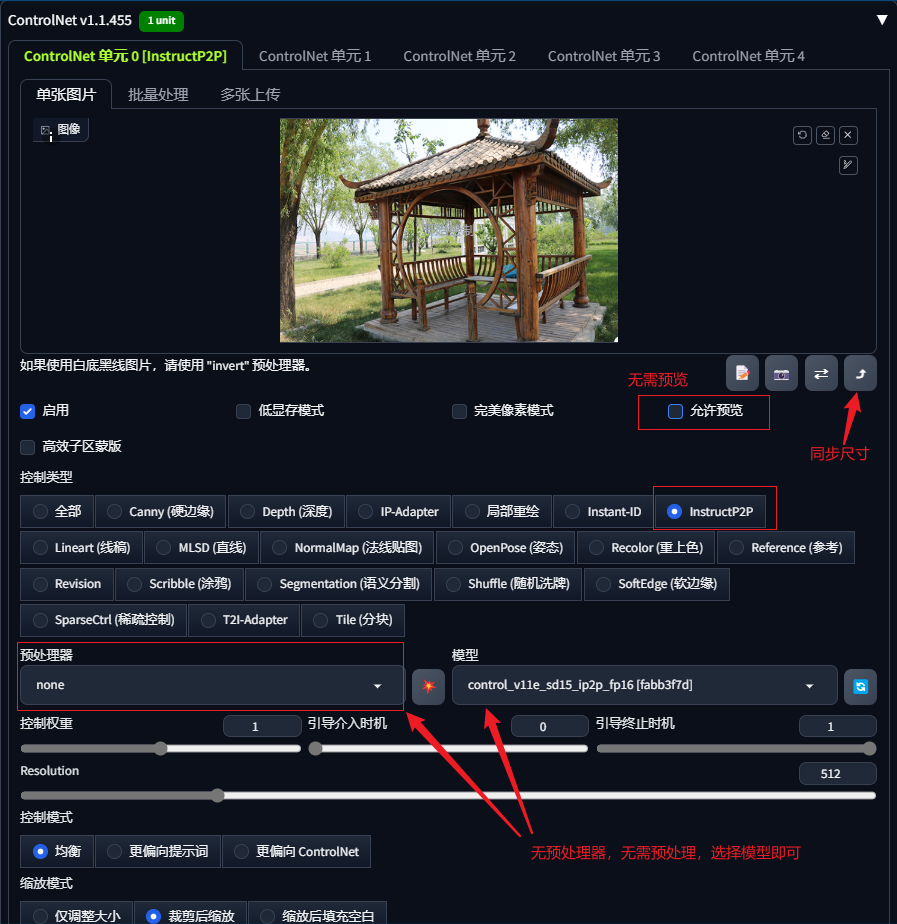
Task: Click the mirror webcam swap-arrows icon
Action: point(821,373)
